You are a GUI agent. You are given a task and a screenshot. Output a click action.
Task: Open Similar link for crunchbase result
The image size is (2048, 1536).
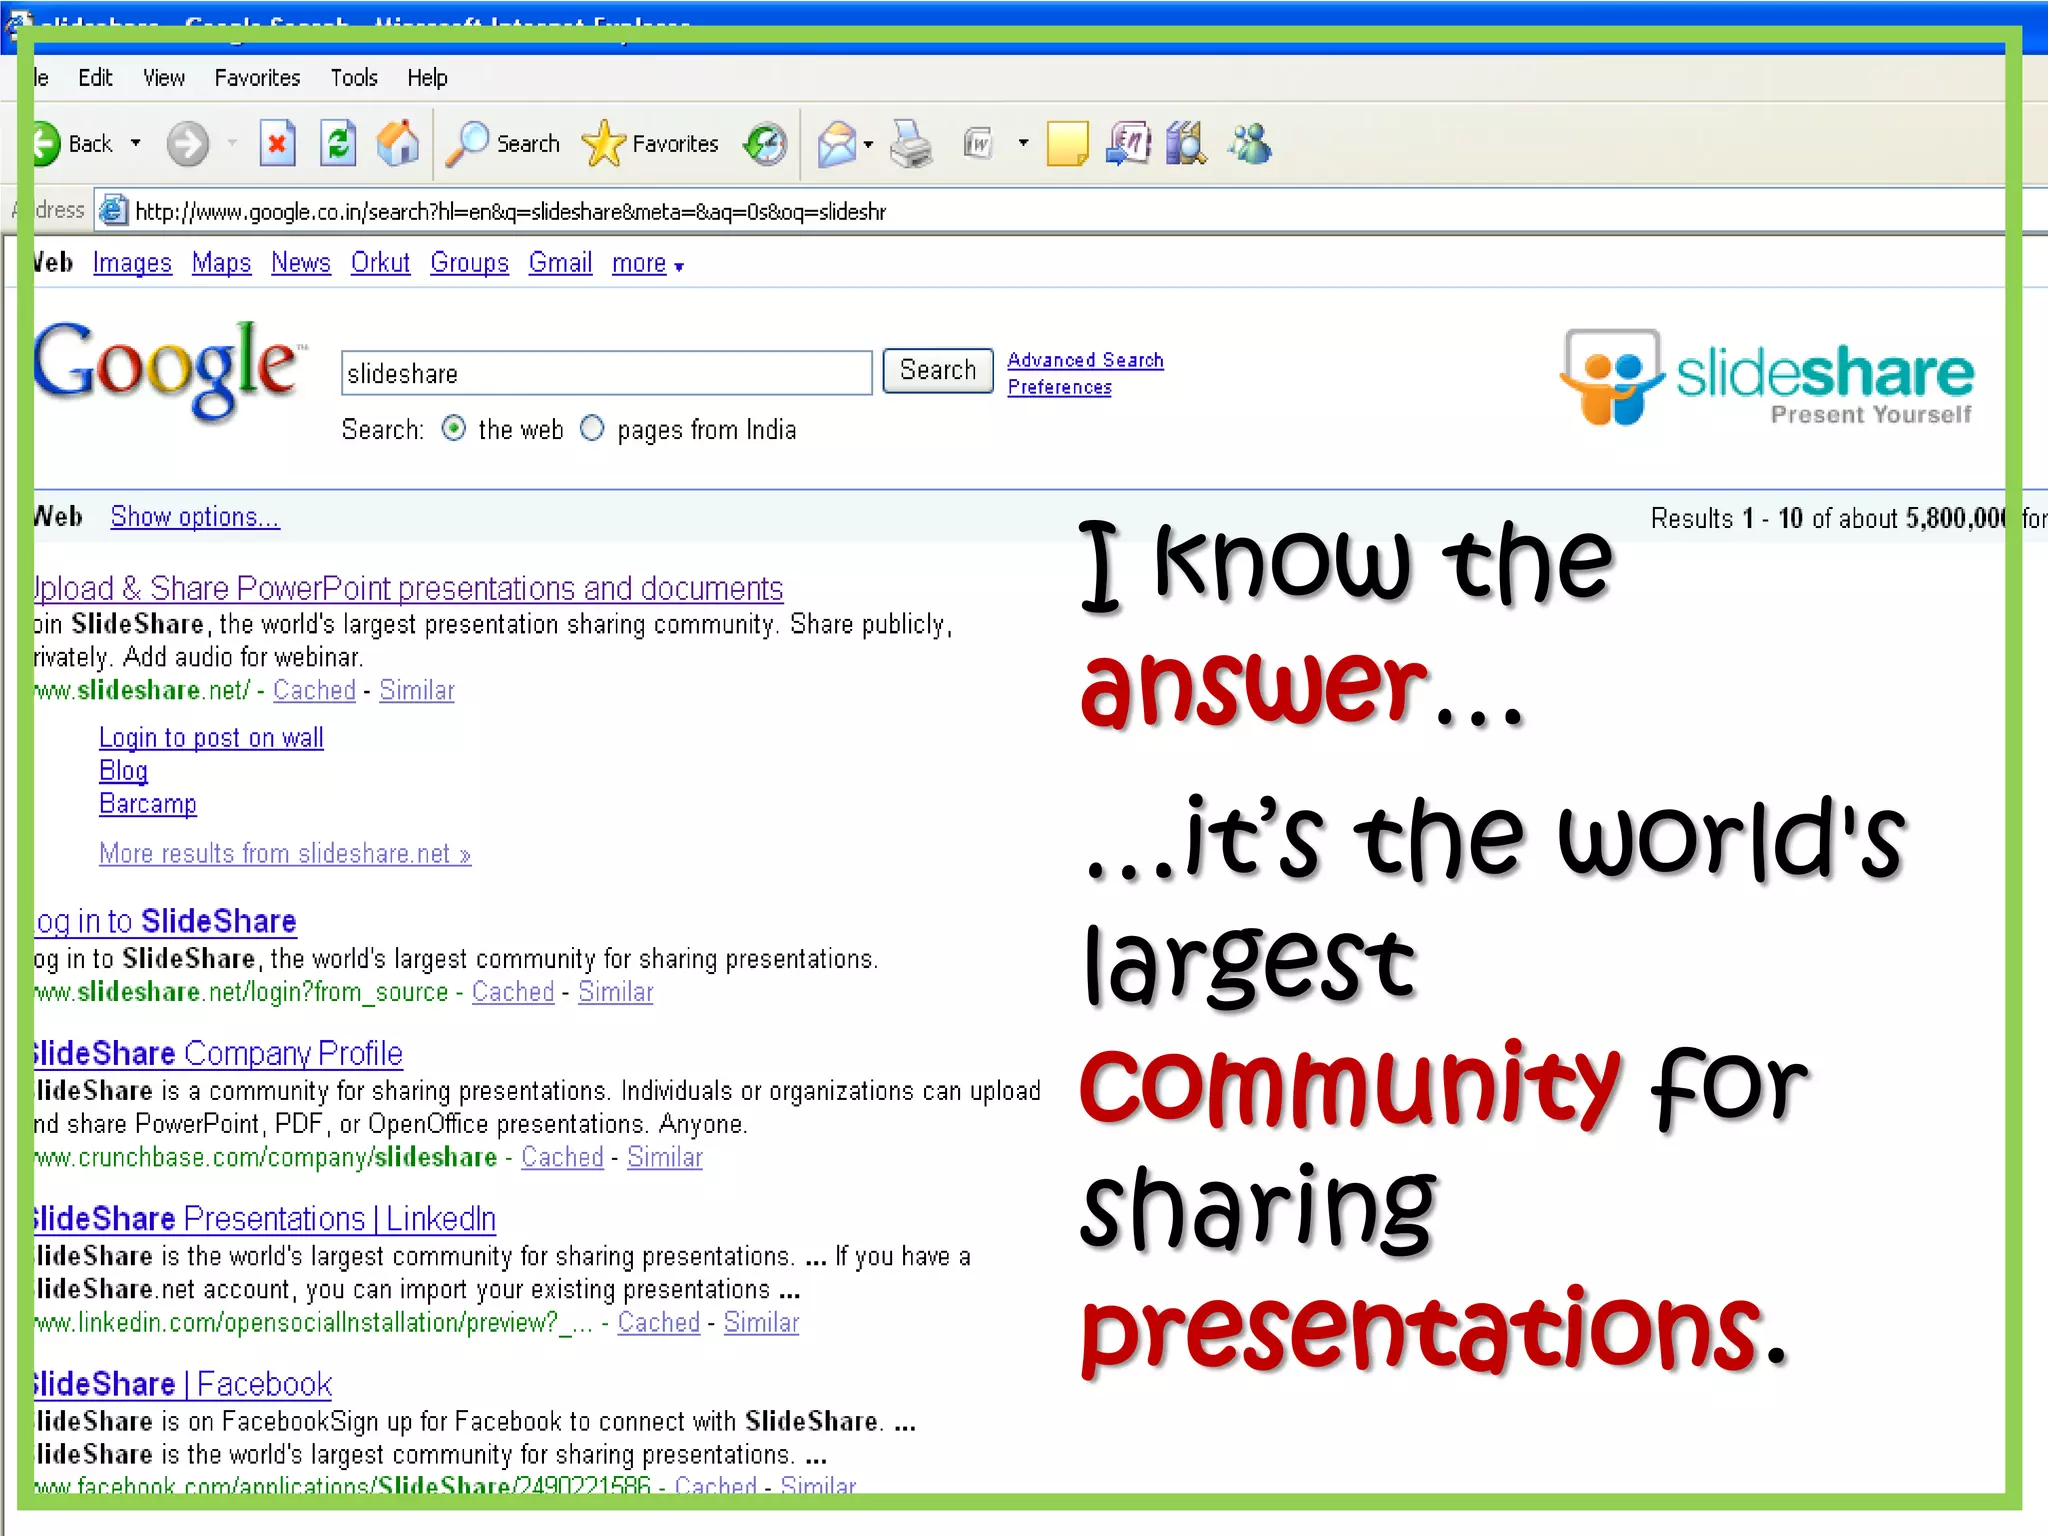(x=665, y=1157)
